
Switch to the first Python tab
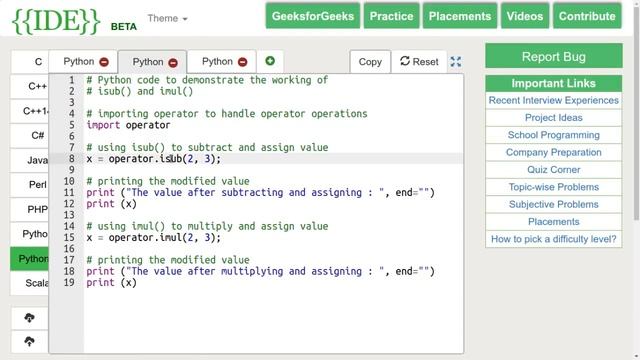click(x=79, y=62)
